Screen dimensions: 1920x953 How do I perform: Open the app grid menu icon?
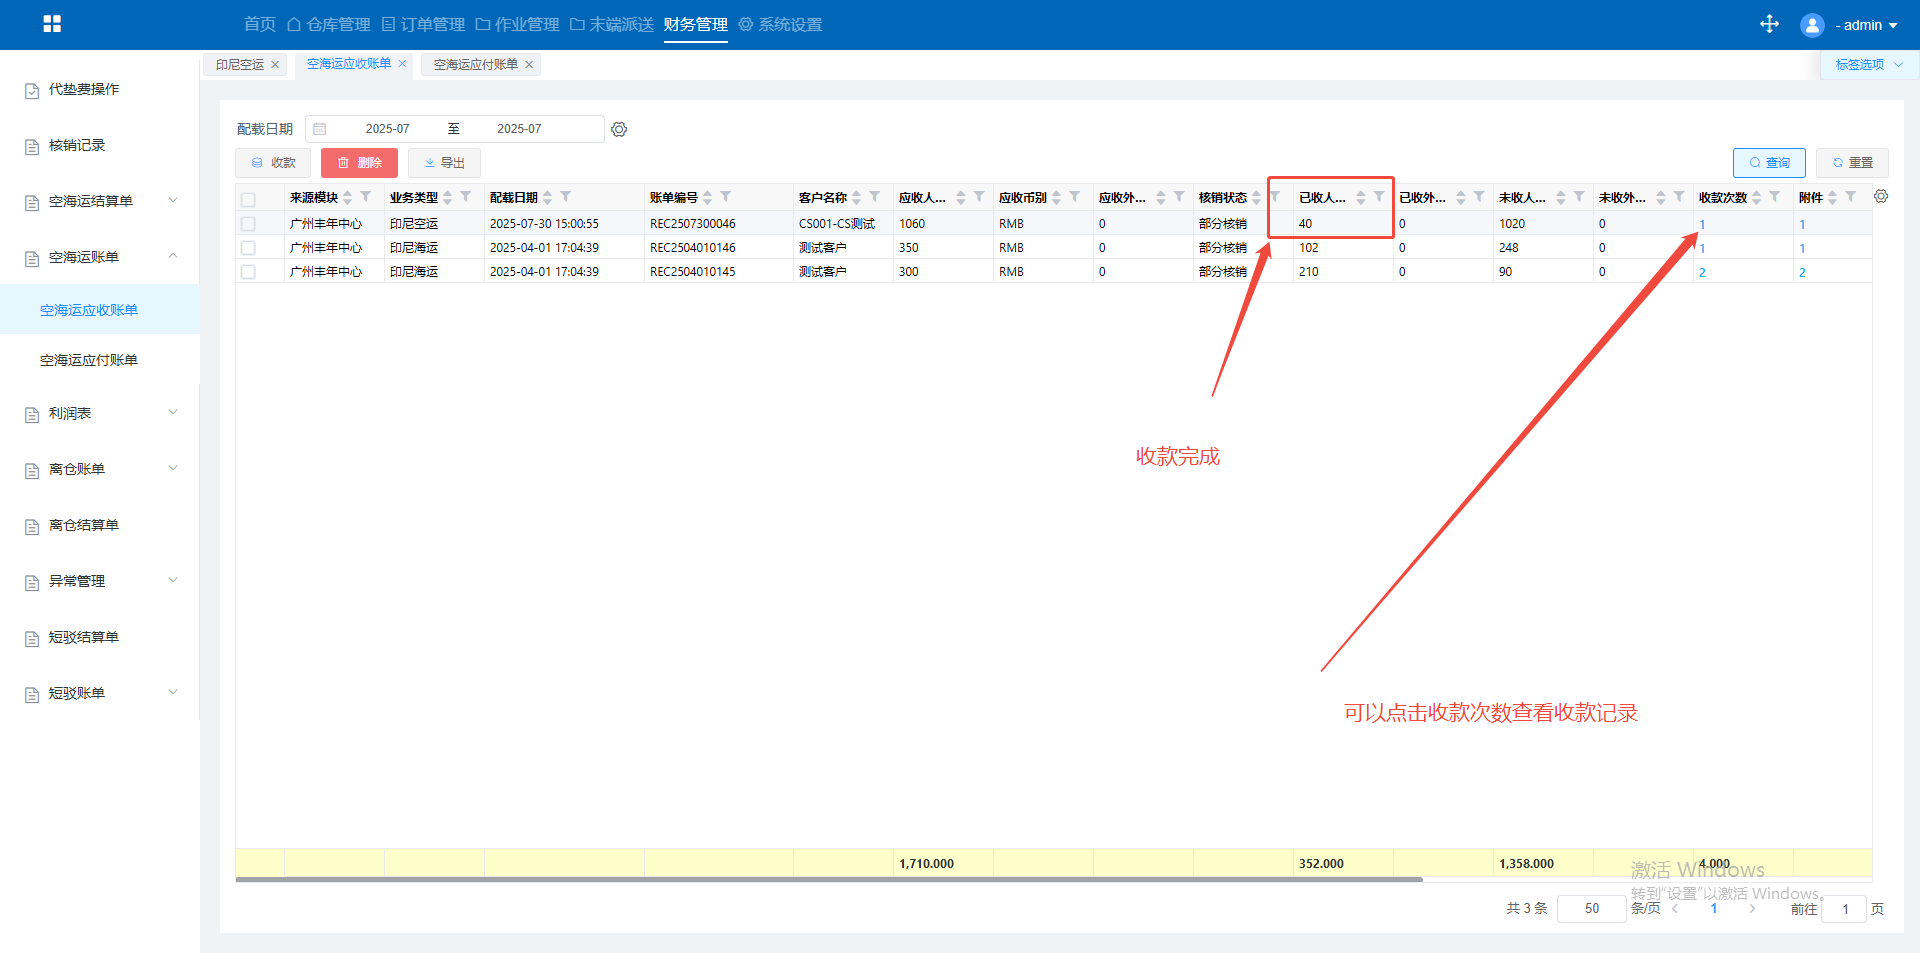(x=52, y=24)
